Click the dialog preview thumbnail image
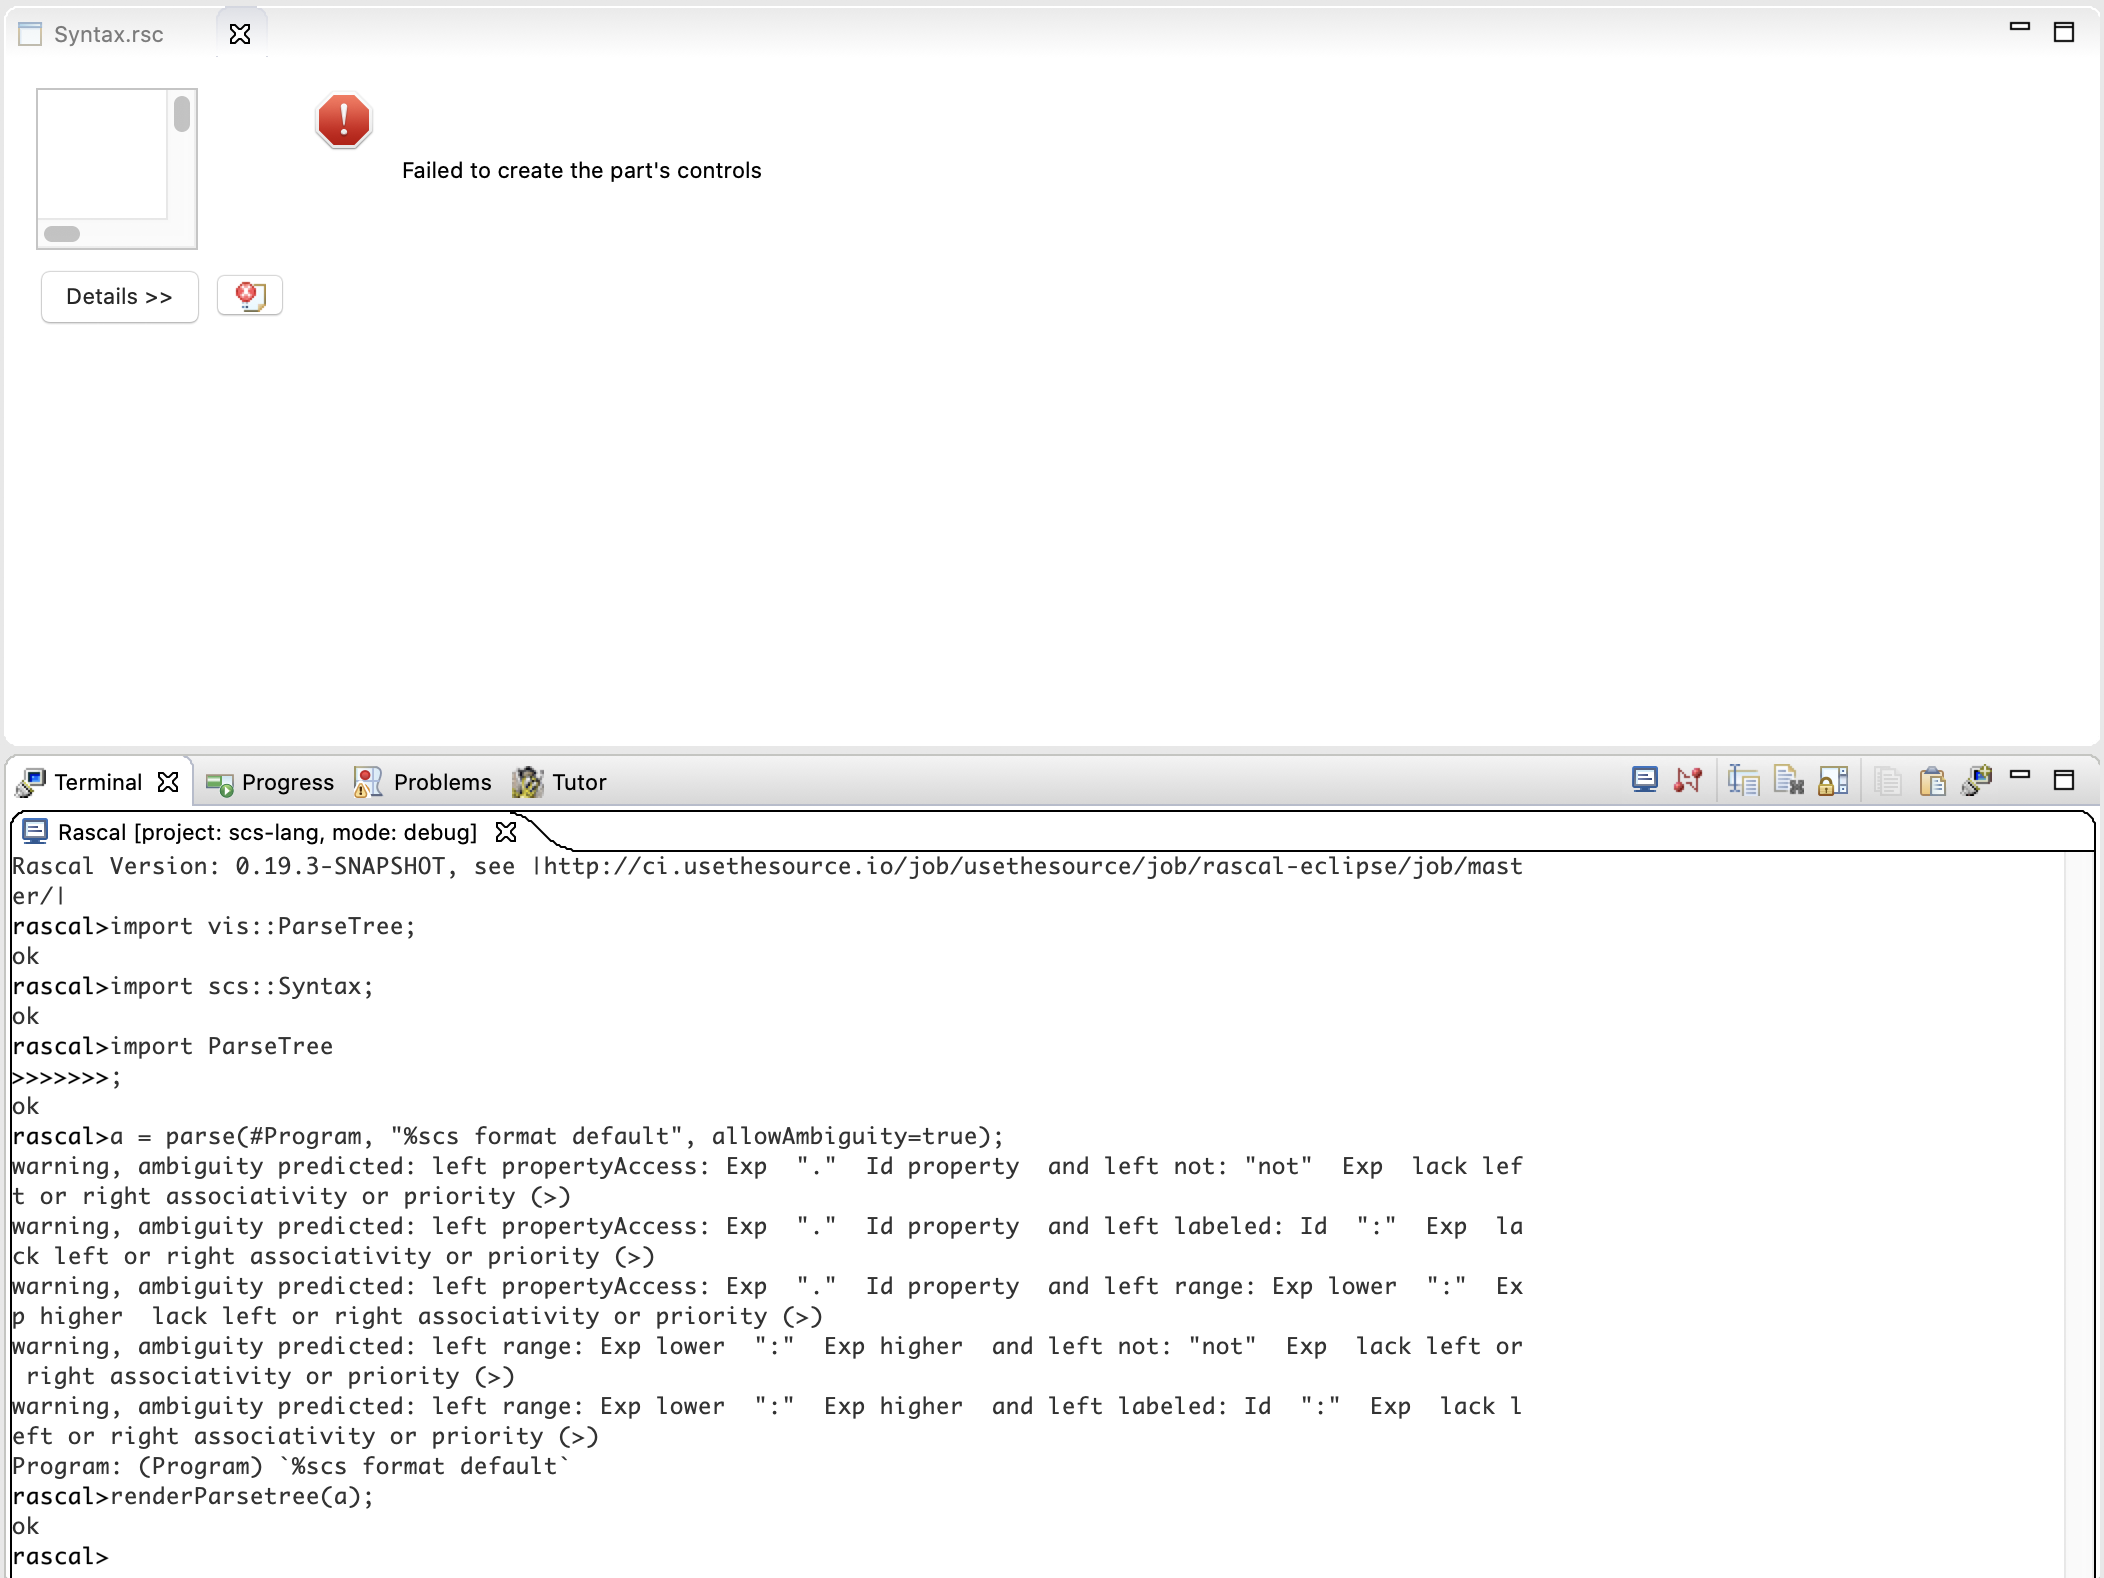 tap(116, 168)
